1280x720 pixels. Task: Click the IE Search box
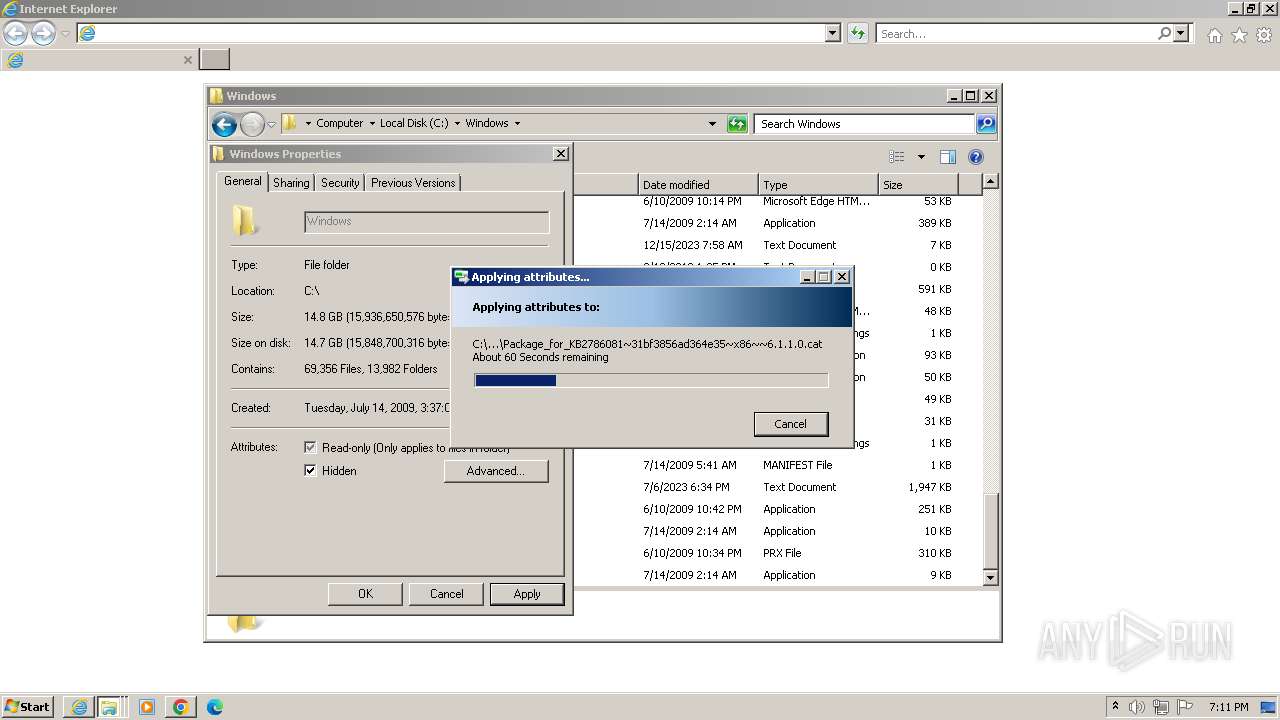1015,34
